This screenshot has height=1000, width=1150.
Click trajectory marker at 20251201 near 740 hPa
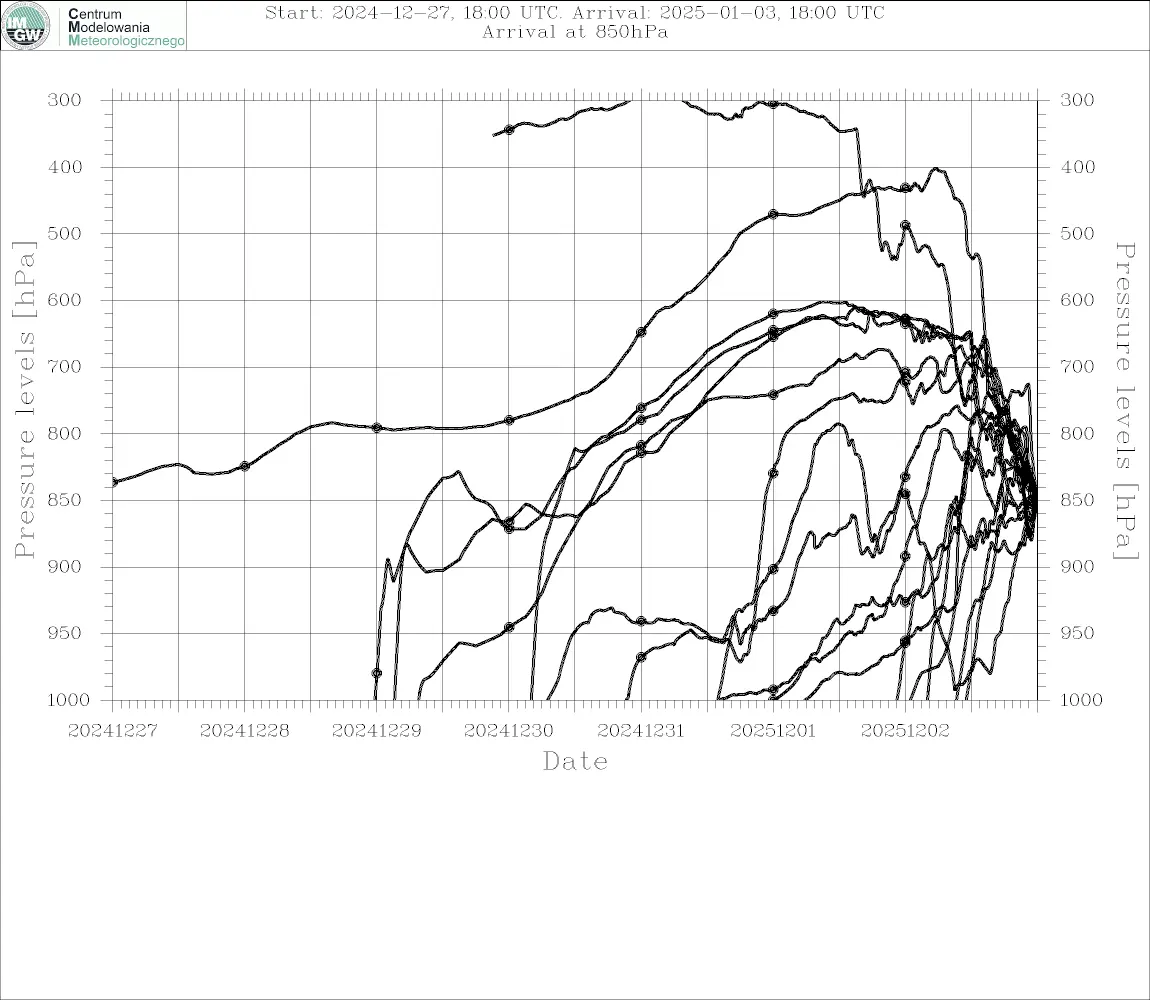[x=773, y=395]
